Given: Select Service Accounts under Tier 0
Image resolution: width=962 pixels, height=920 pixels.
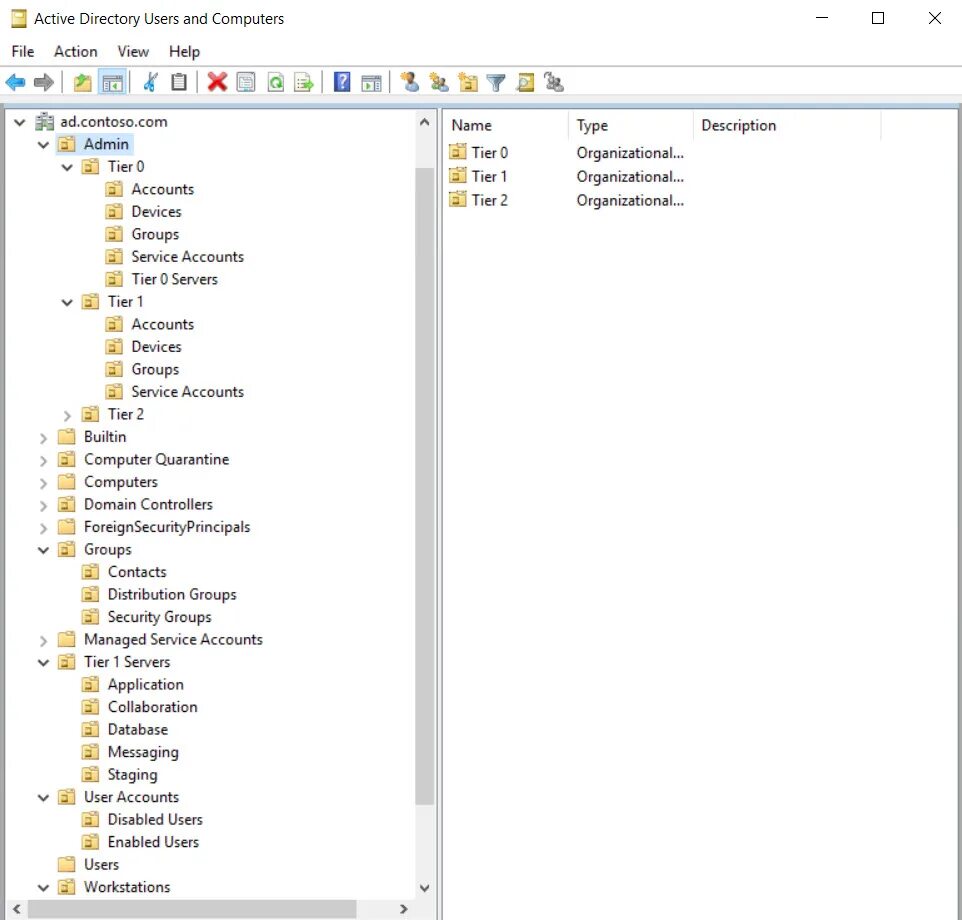Looking at the screenshot, I should coord(187,256).
